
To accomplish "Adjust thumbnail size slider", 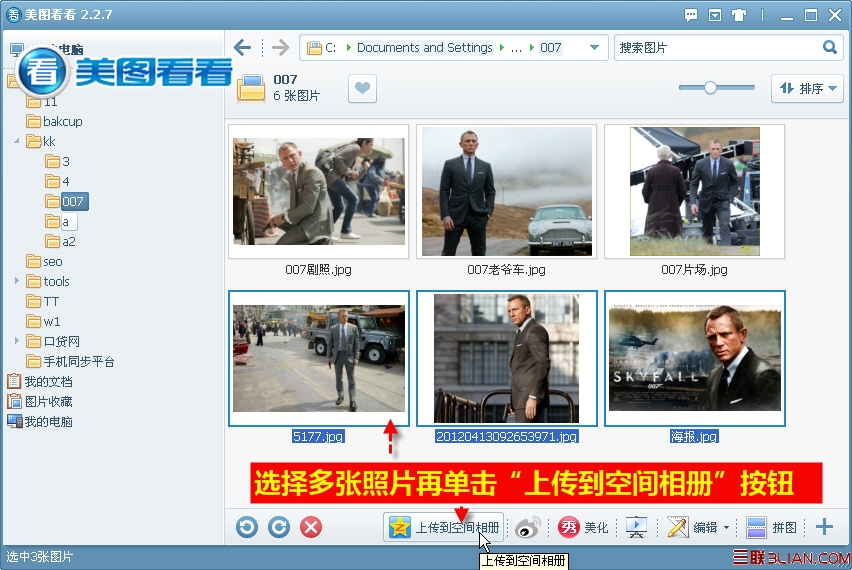I will [710, 87].
